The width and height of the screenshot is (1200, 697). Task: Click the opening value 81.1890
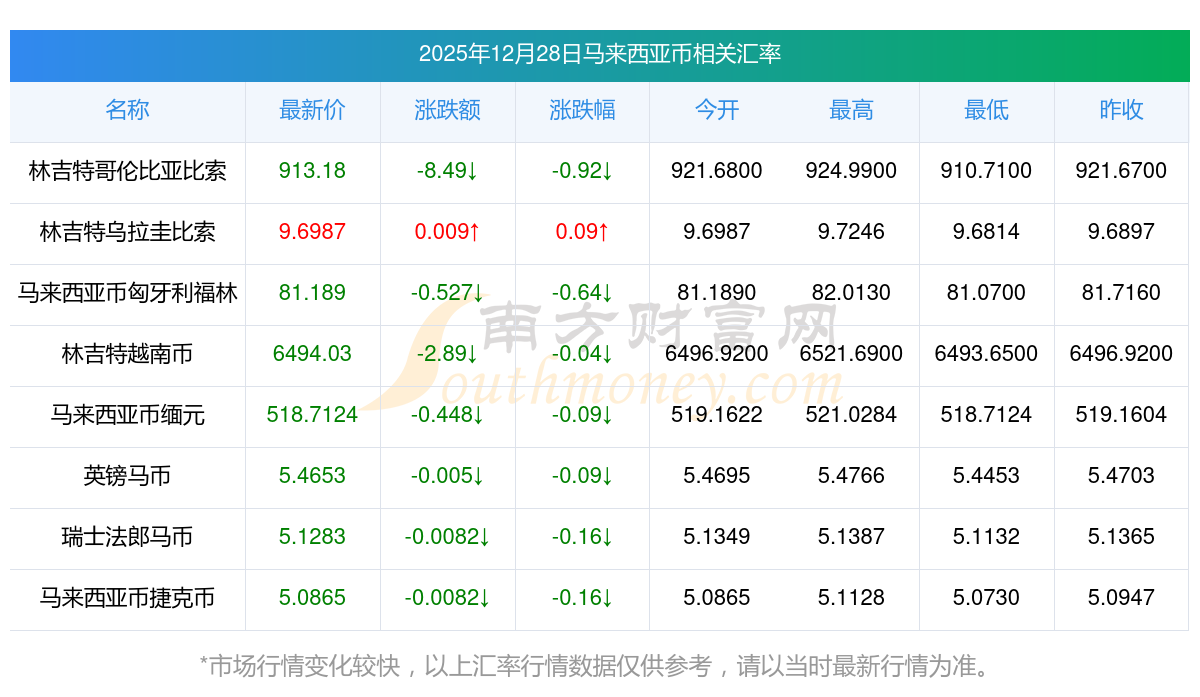coord(717,293)
